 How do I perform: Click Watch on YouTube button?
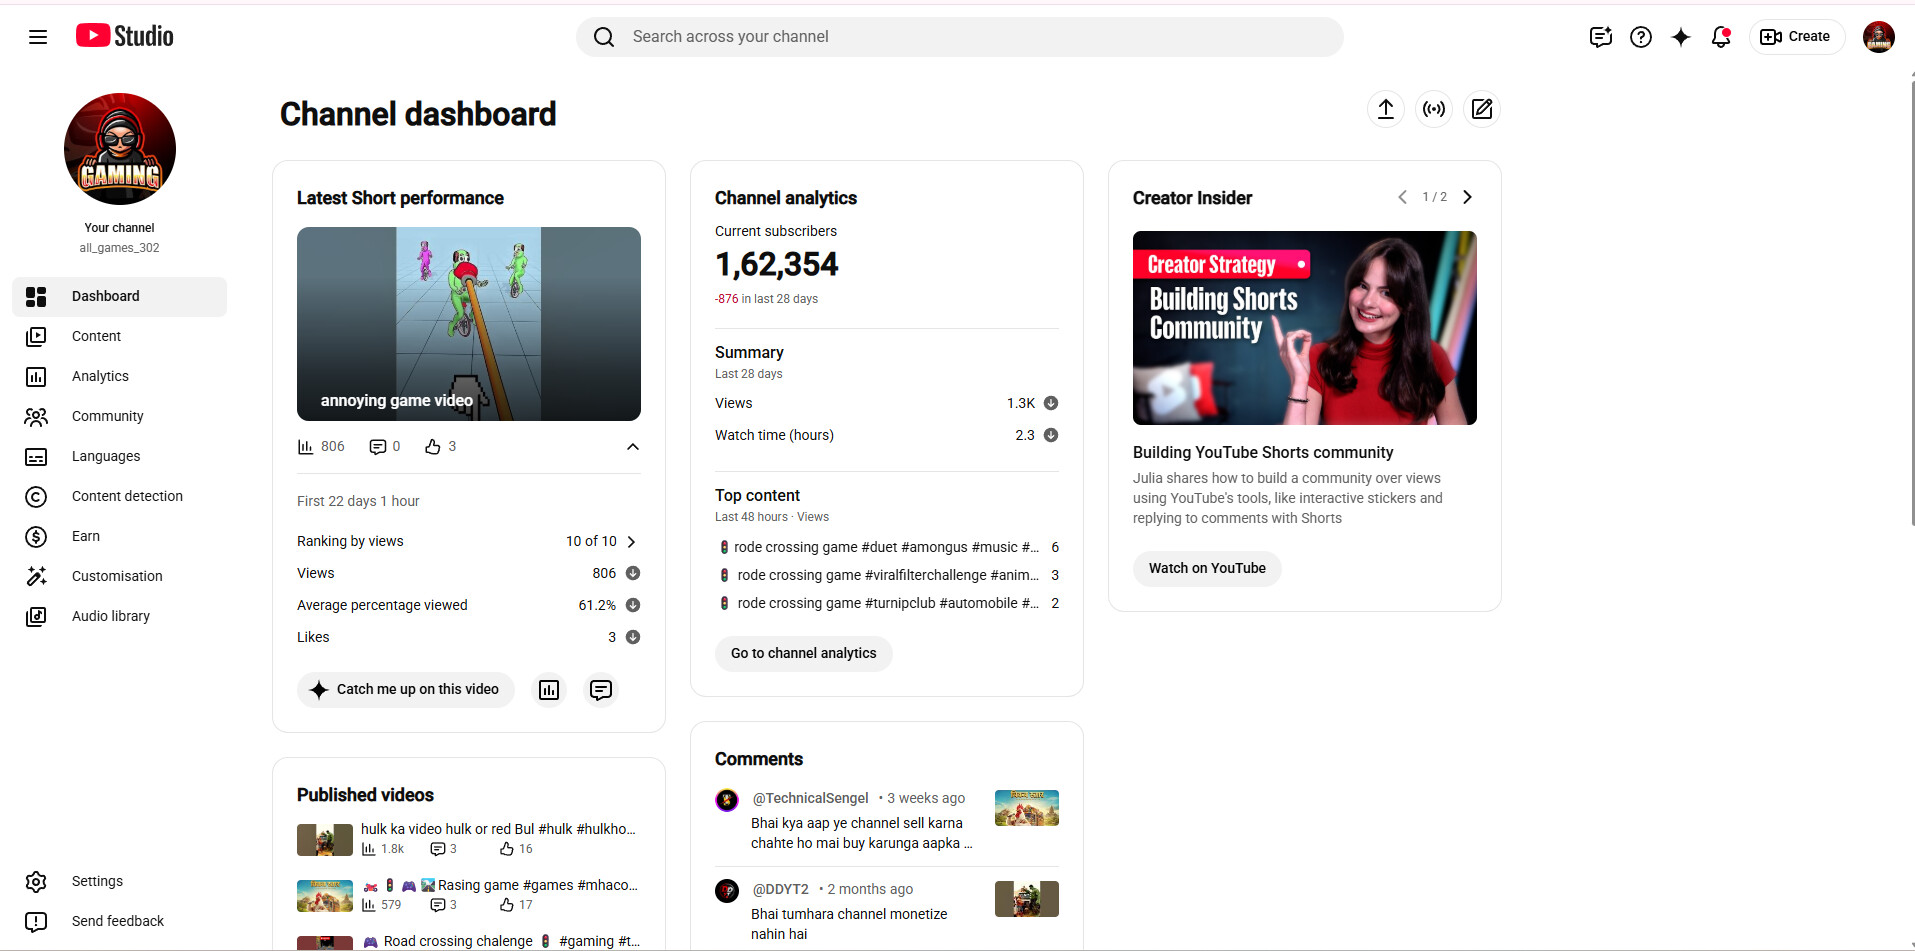pos(1207,569)
